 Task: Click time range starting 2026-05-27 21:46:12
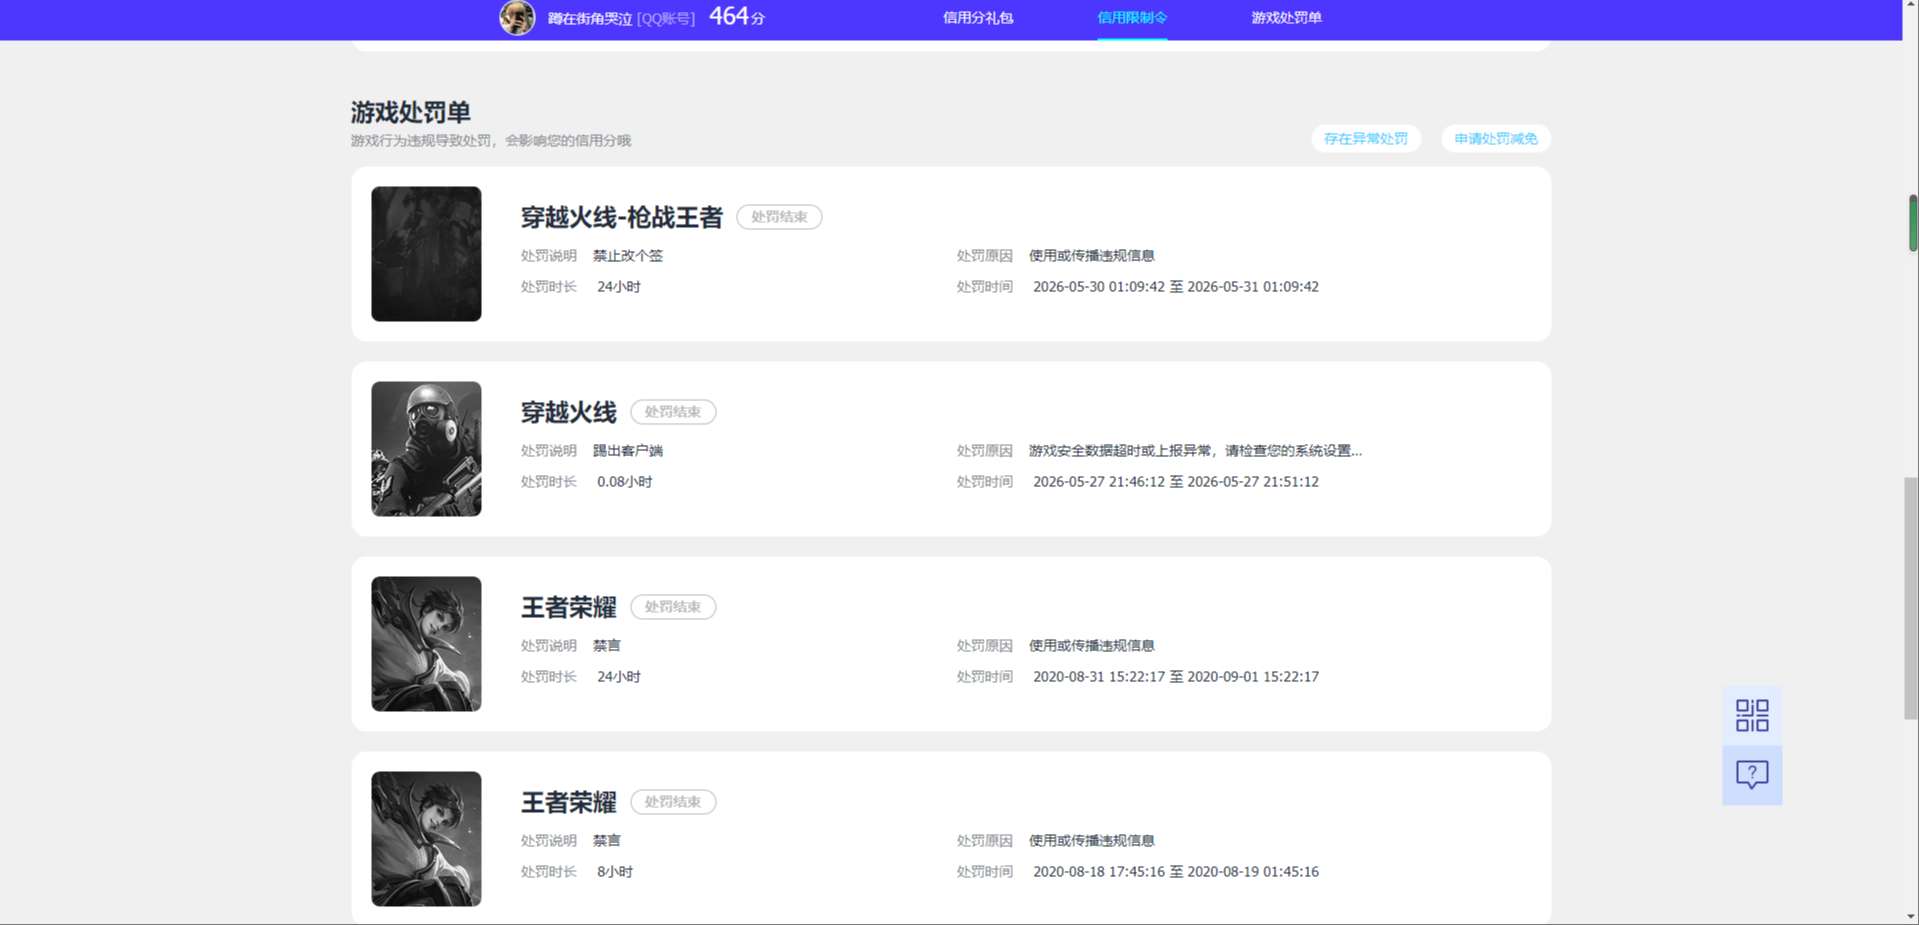click(1176, 482)
